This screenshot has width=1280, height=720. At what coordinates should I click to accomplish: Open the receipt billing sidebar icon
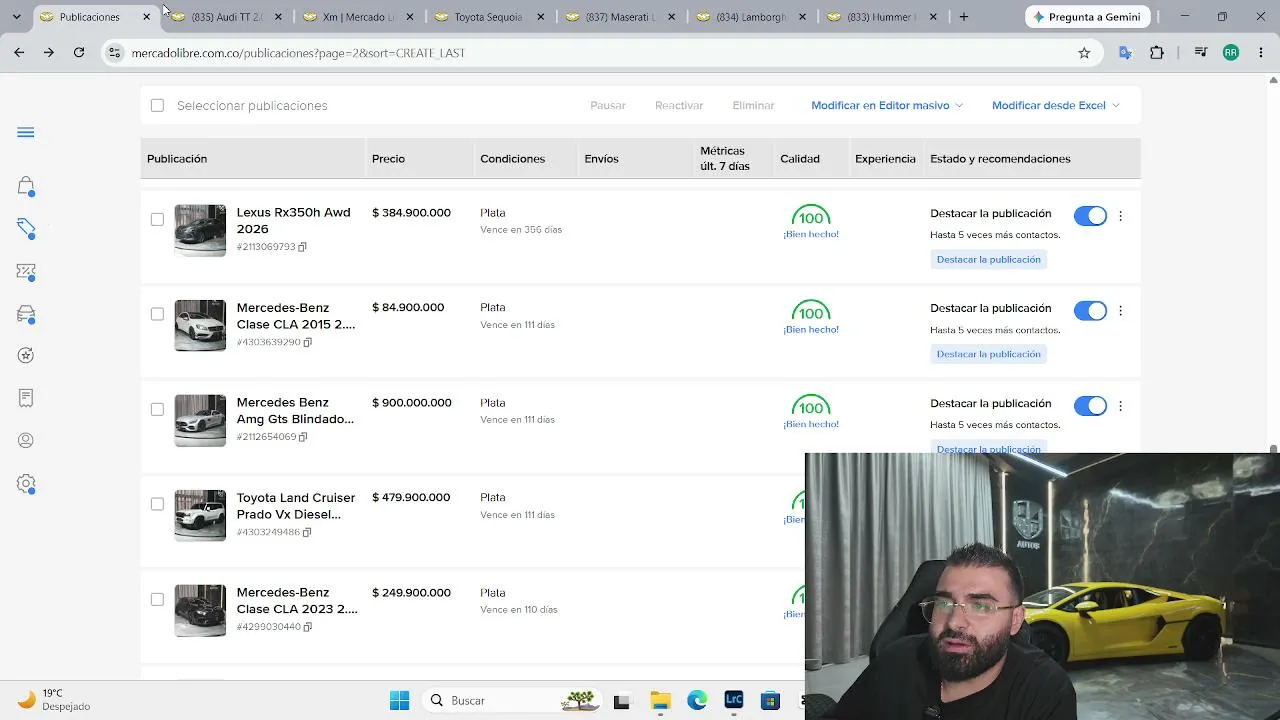[x=26, y=398]
